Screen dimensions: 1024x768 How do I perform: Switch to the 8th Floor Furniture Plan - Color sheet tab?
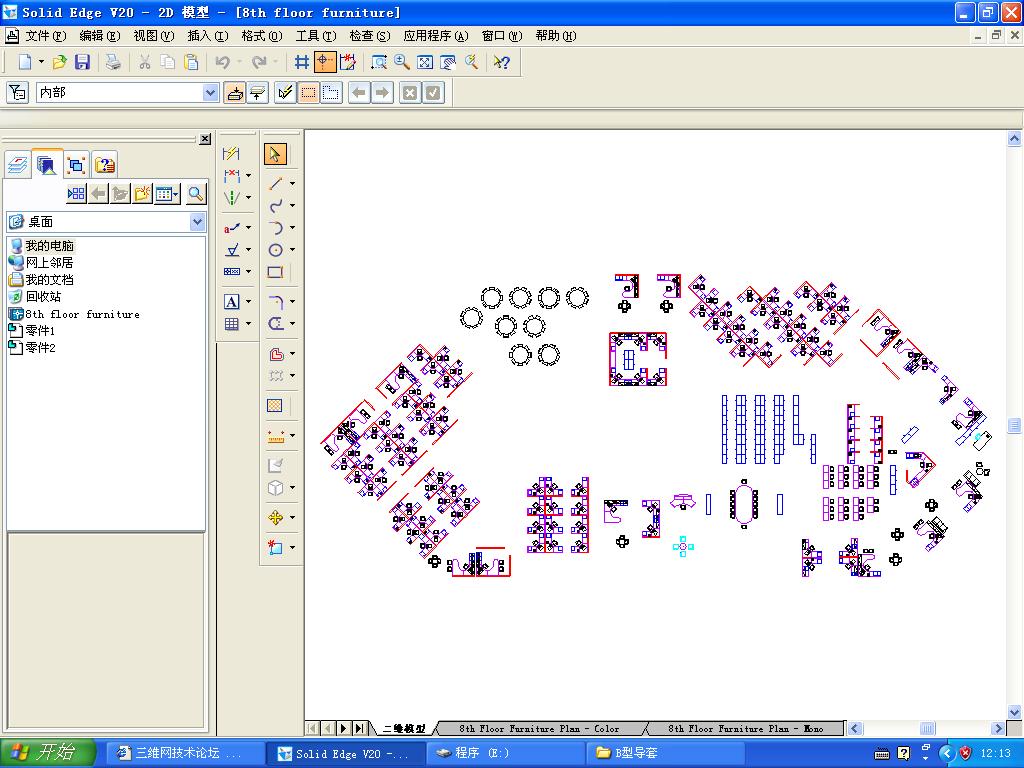pyautogui.click(x=539, y=728)
